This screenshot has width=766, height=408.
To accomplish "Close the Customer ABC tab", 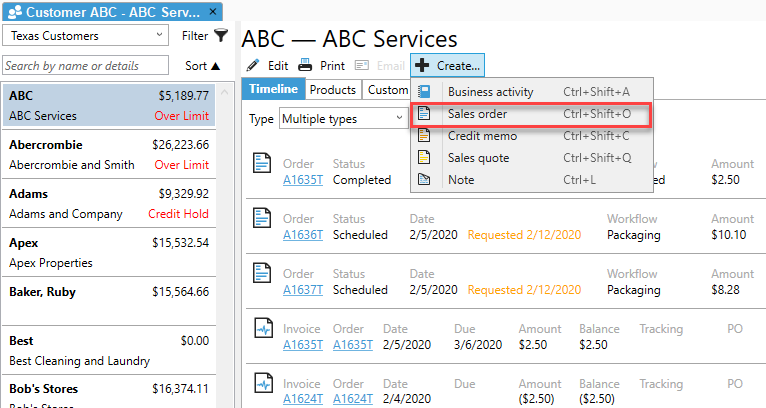I will [213, 11].
